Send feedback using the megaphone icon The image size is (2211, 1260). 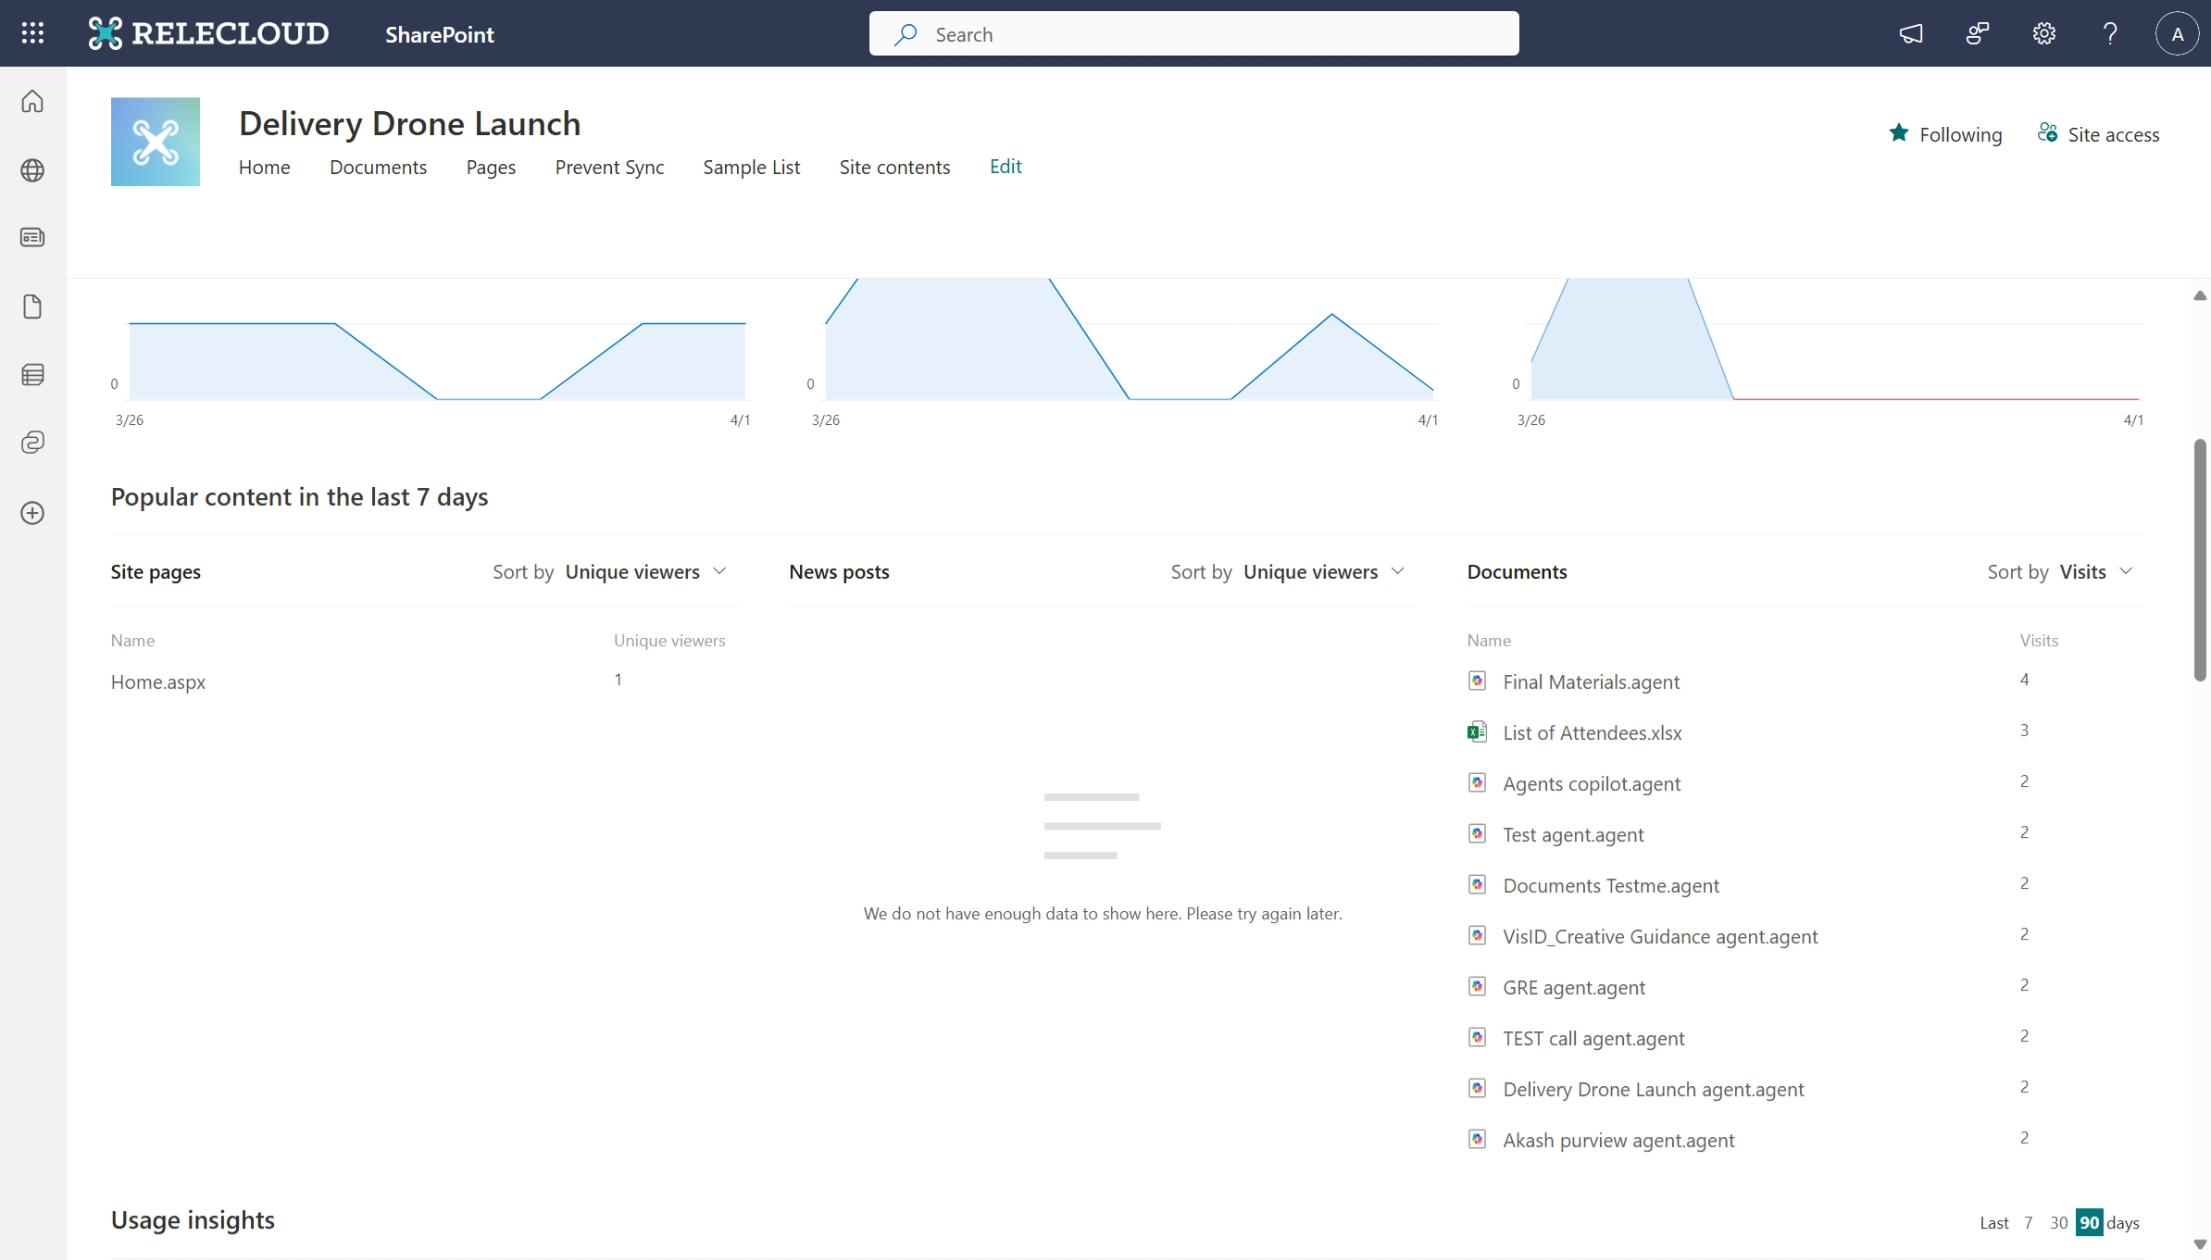tap(1910, 33)
